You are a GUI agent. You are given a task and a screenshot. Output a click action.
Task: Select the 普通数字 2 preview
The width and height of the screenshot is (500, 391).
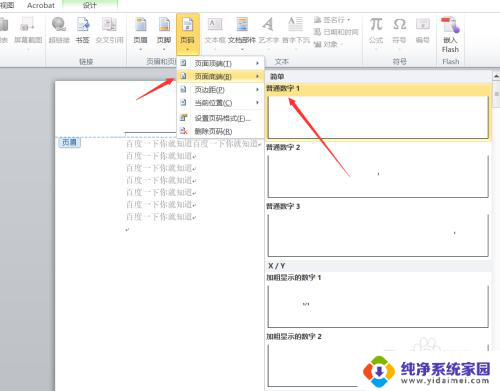coord(378,176)
